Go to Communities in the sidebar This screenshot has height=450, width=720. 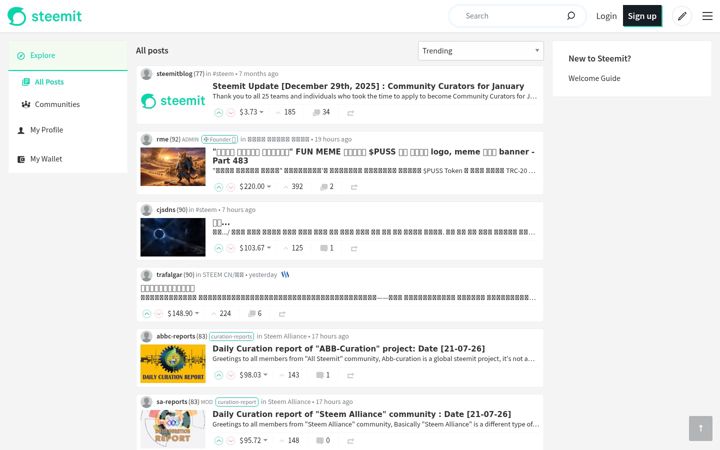[x=57, y=105]
